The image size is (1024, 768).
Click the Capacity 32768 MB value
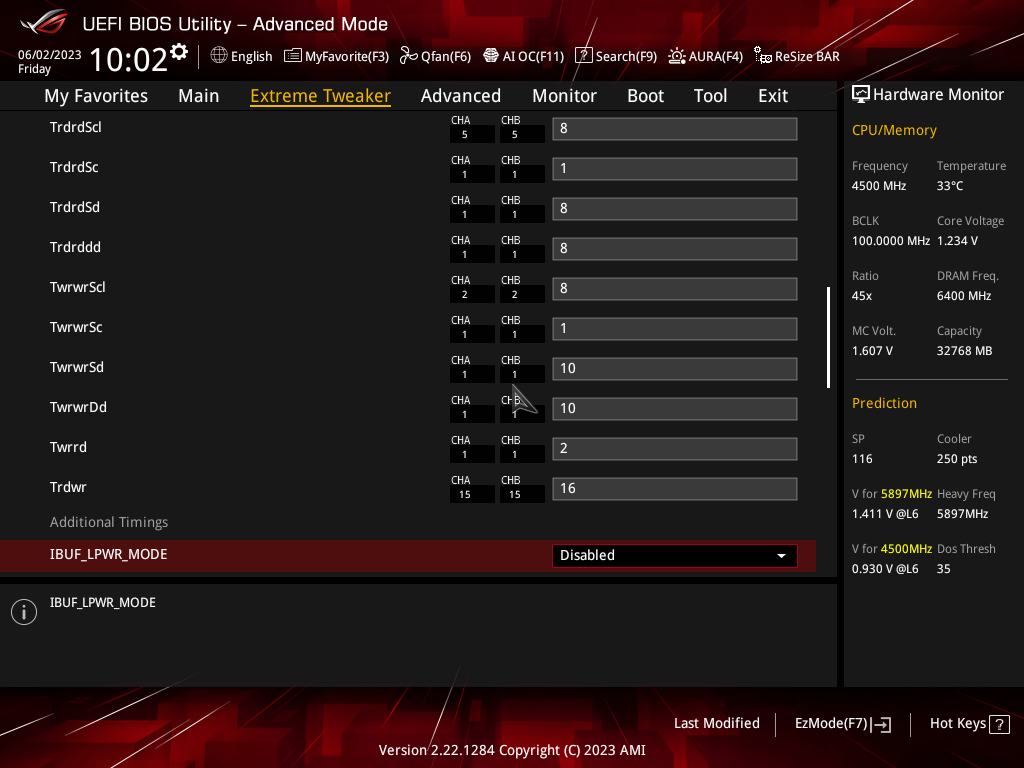pyautogui.click(x=965, y=351)
